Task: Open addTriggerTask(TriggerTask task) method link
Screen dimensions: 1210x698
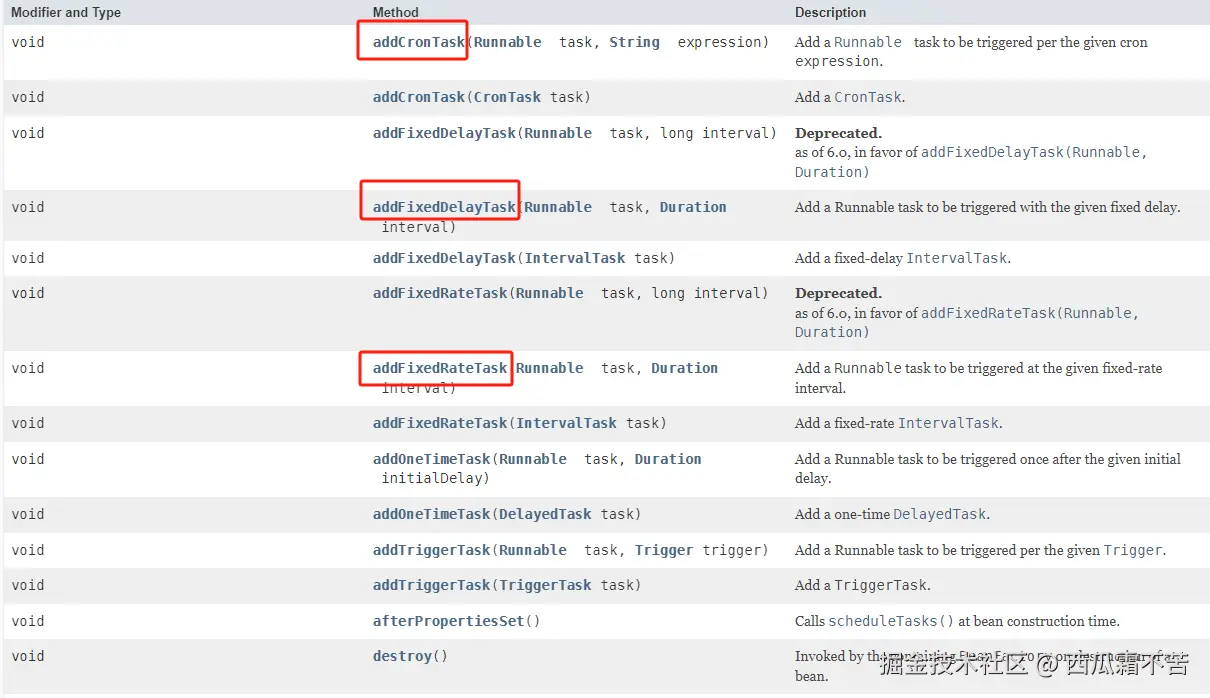Action: [x=432, y=585]
